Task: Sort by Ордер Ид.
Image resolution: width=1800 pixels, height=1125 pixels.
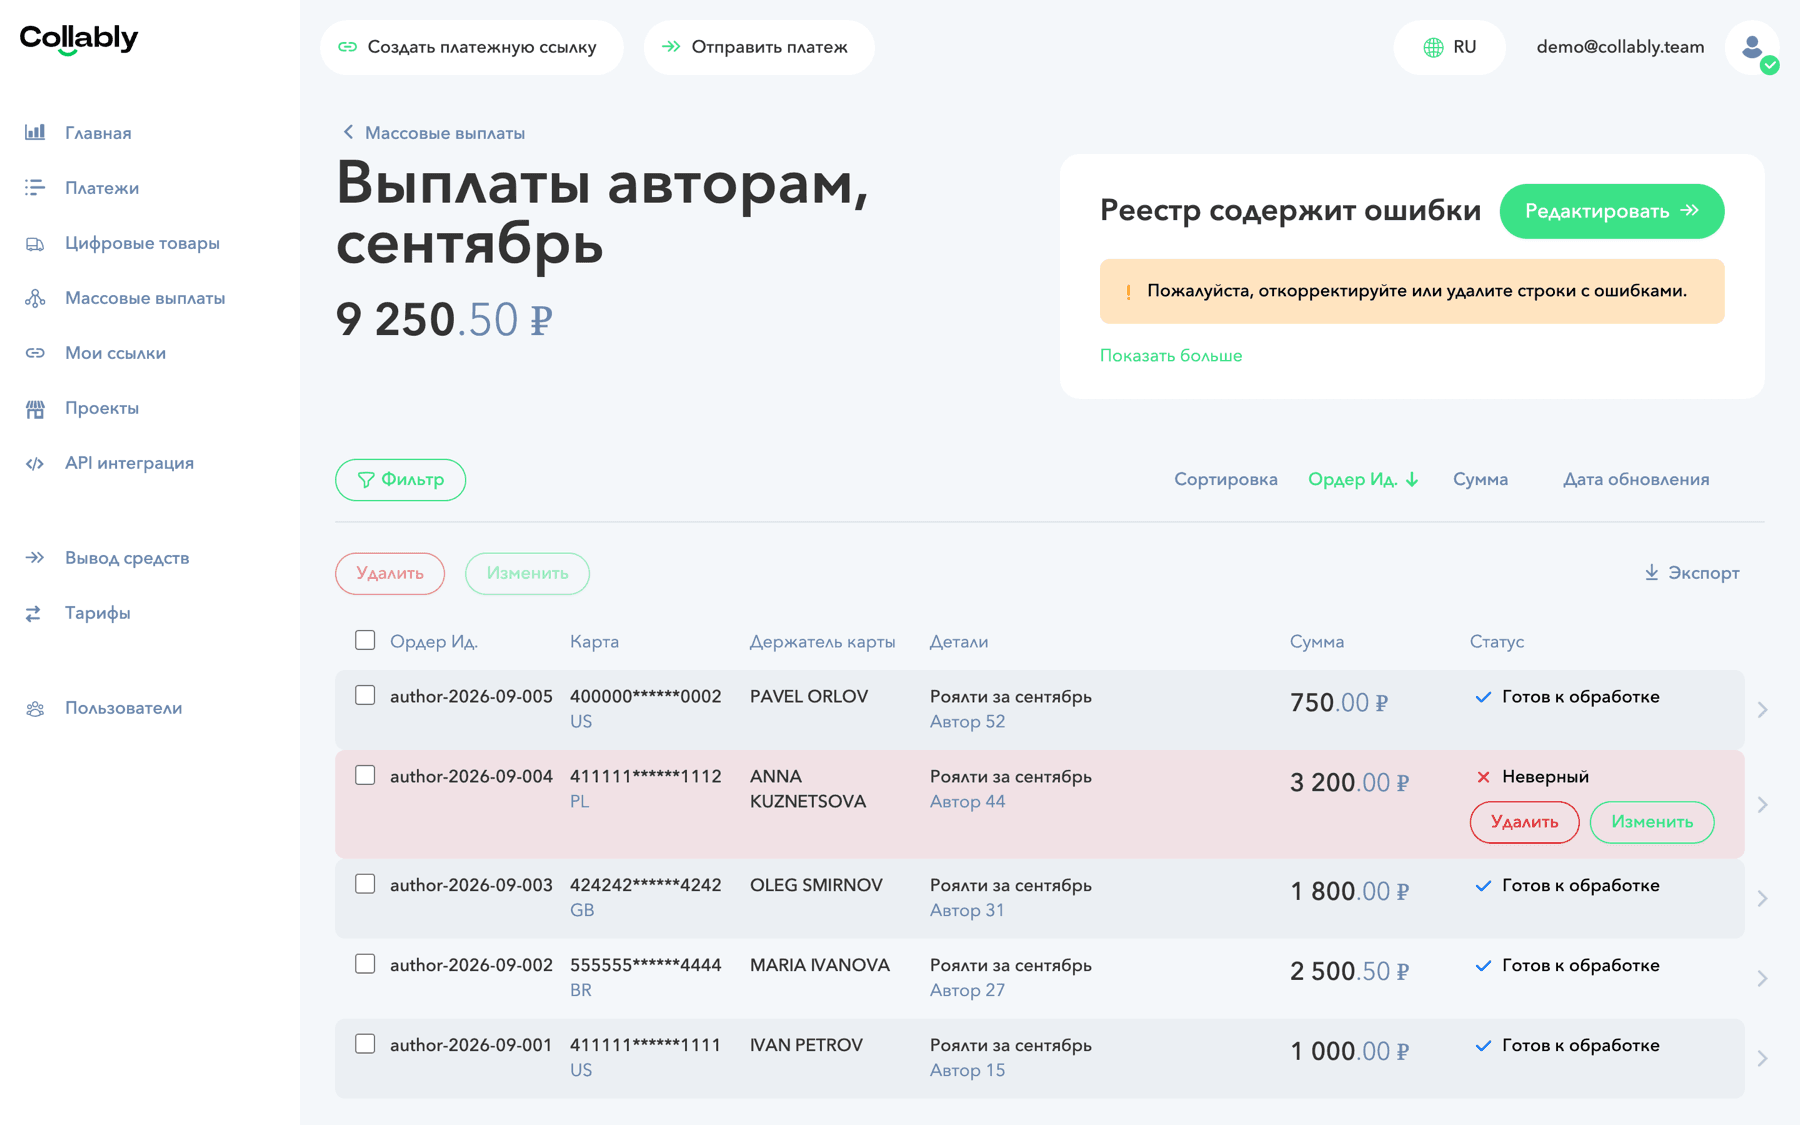Action: (x=1363, y=479)
